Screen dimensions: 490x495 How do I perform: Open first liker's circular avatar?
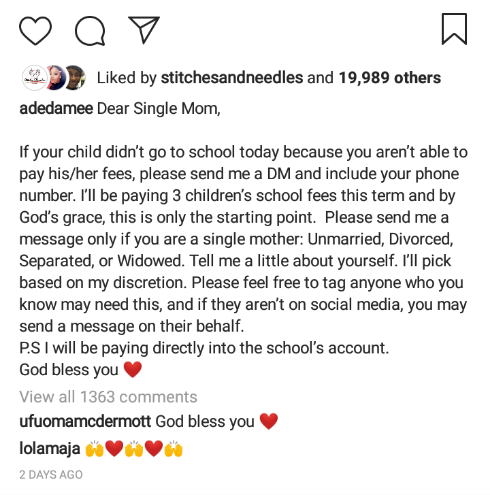(x=34, y=78)
